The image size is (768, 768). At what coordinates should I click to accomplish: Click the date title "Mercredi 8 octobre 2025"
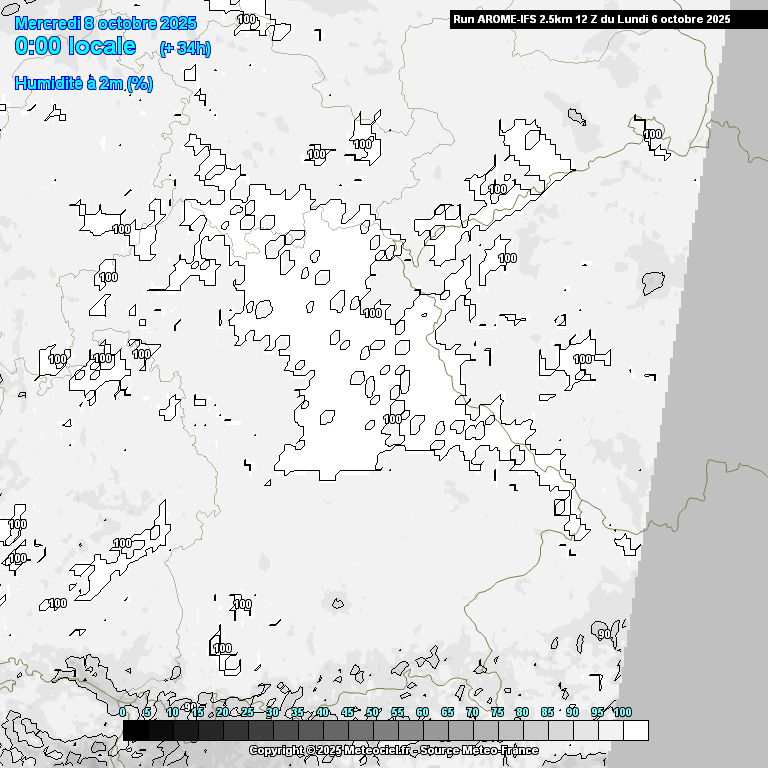coord(106,23)
